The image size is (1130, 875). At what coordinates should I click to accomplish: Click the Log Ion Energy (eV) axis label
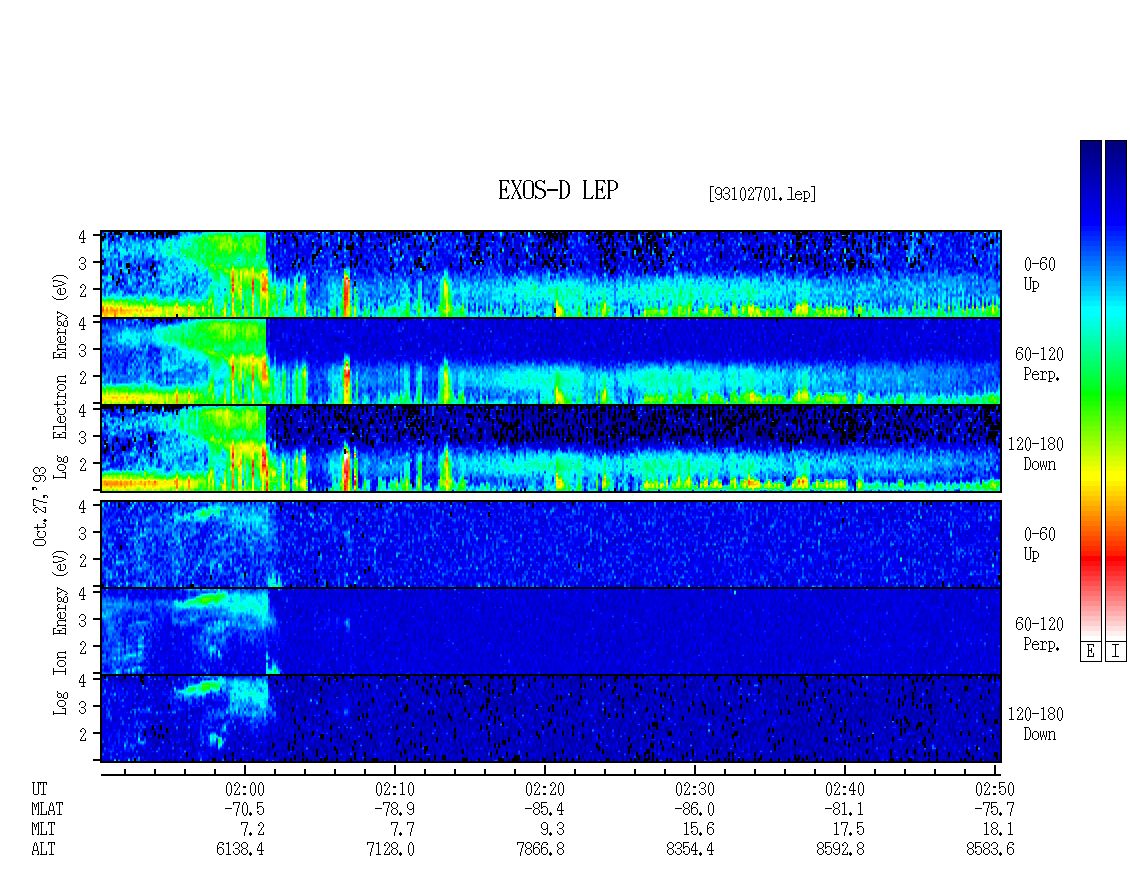[61, 632]
